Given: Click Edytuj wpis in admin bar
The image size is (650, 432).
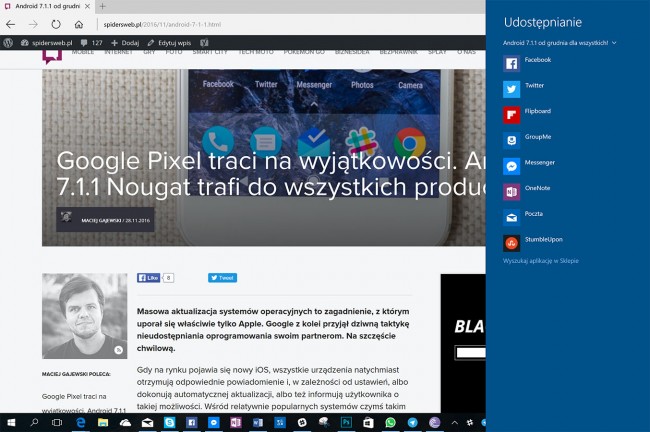Looking at the screenshot, I should tap(170, 43).
